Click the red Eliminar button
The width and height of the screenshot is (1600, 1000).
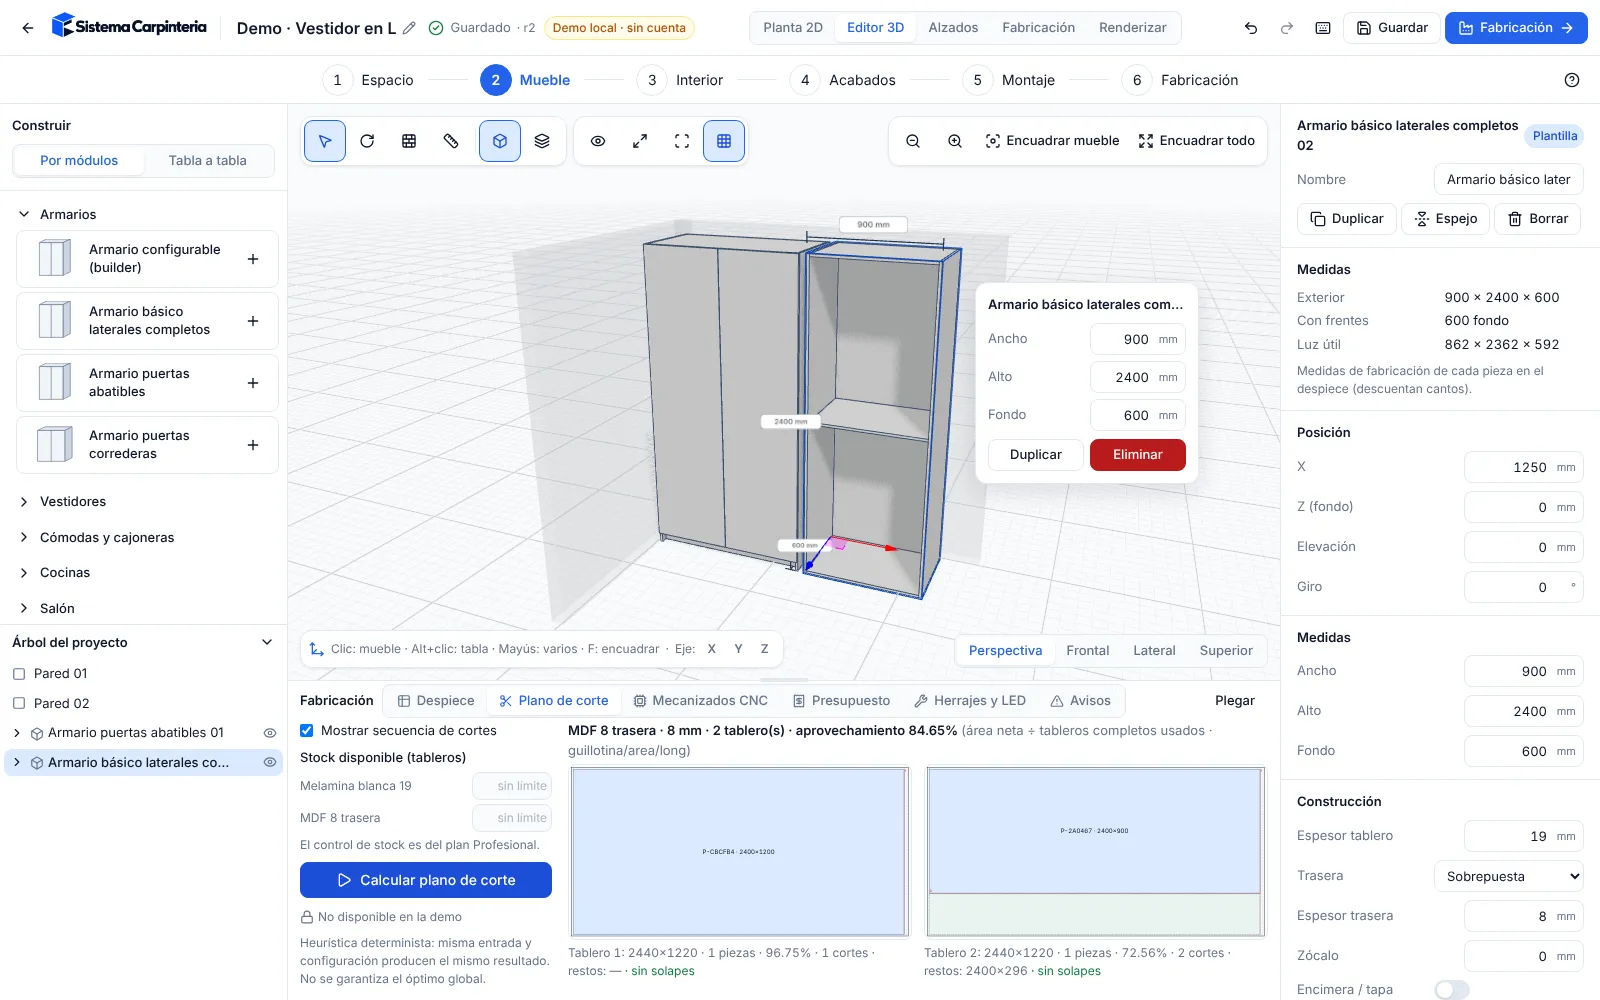coord(1138,455)
